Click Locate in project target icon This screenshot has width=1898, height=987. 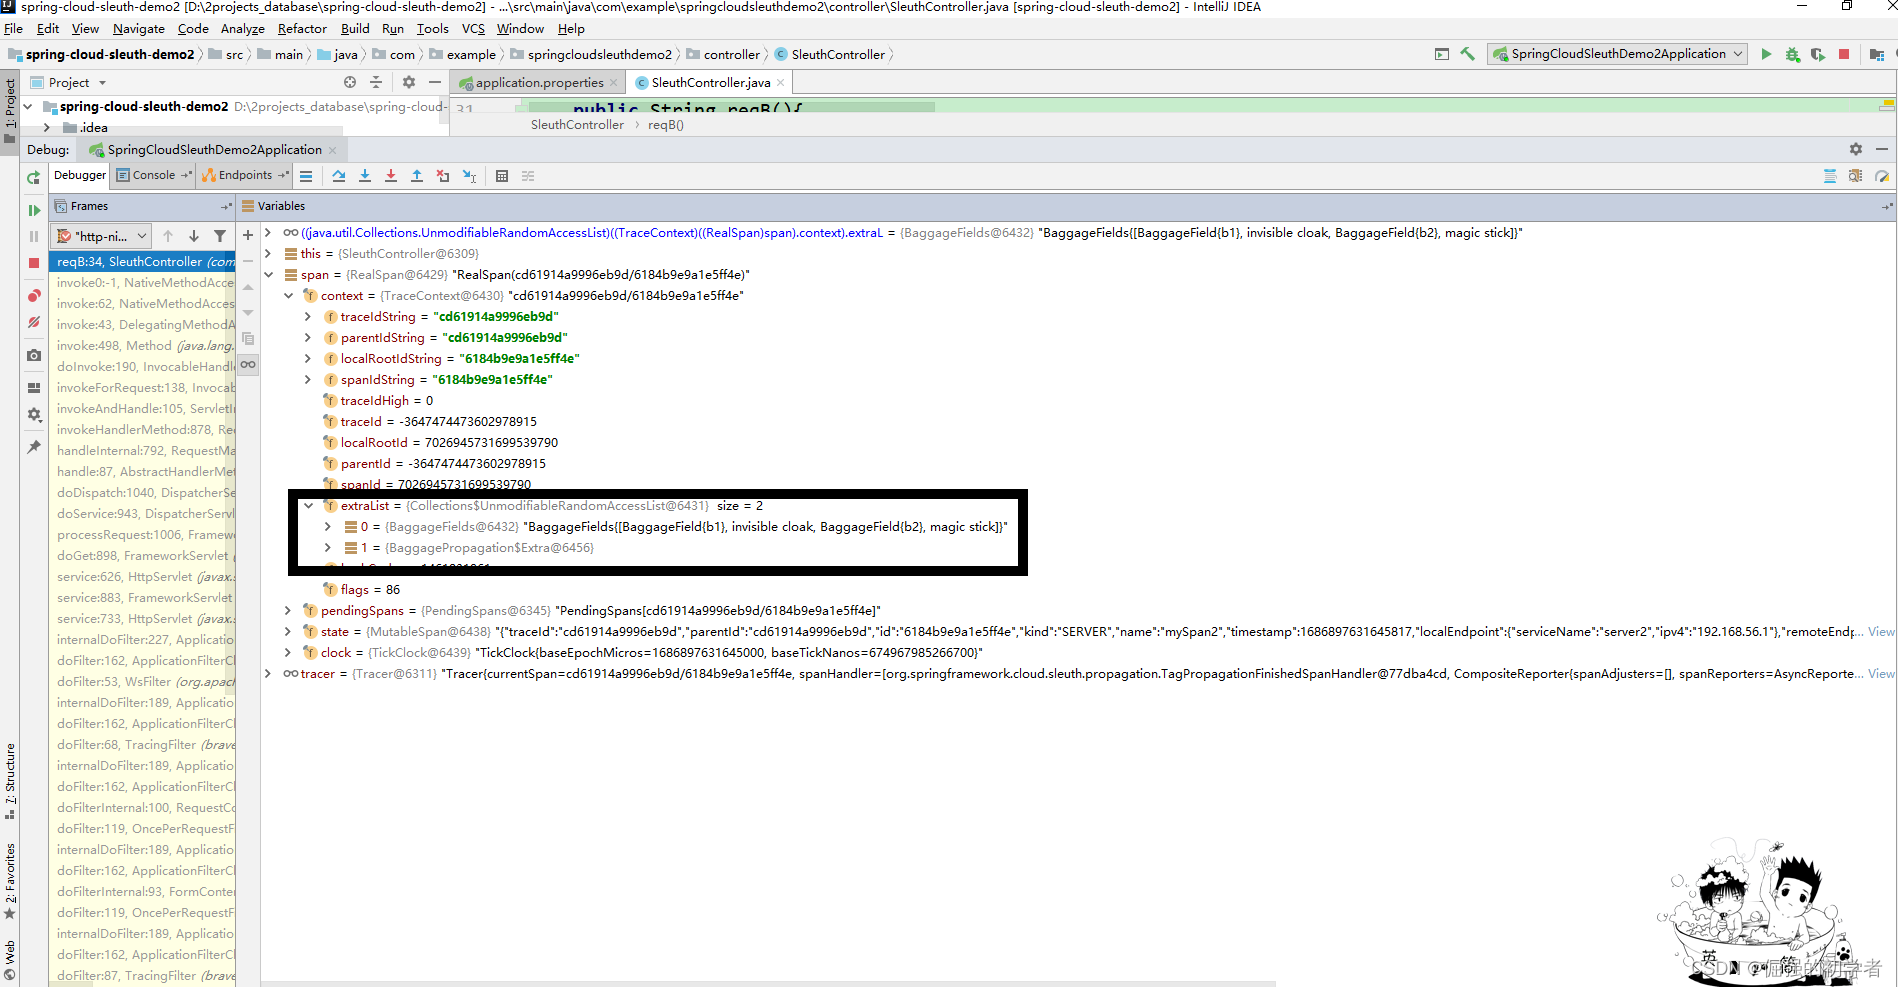[350, 82]
